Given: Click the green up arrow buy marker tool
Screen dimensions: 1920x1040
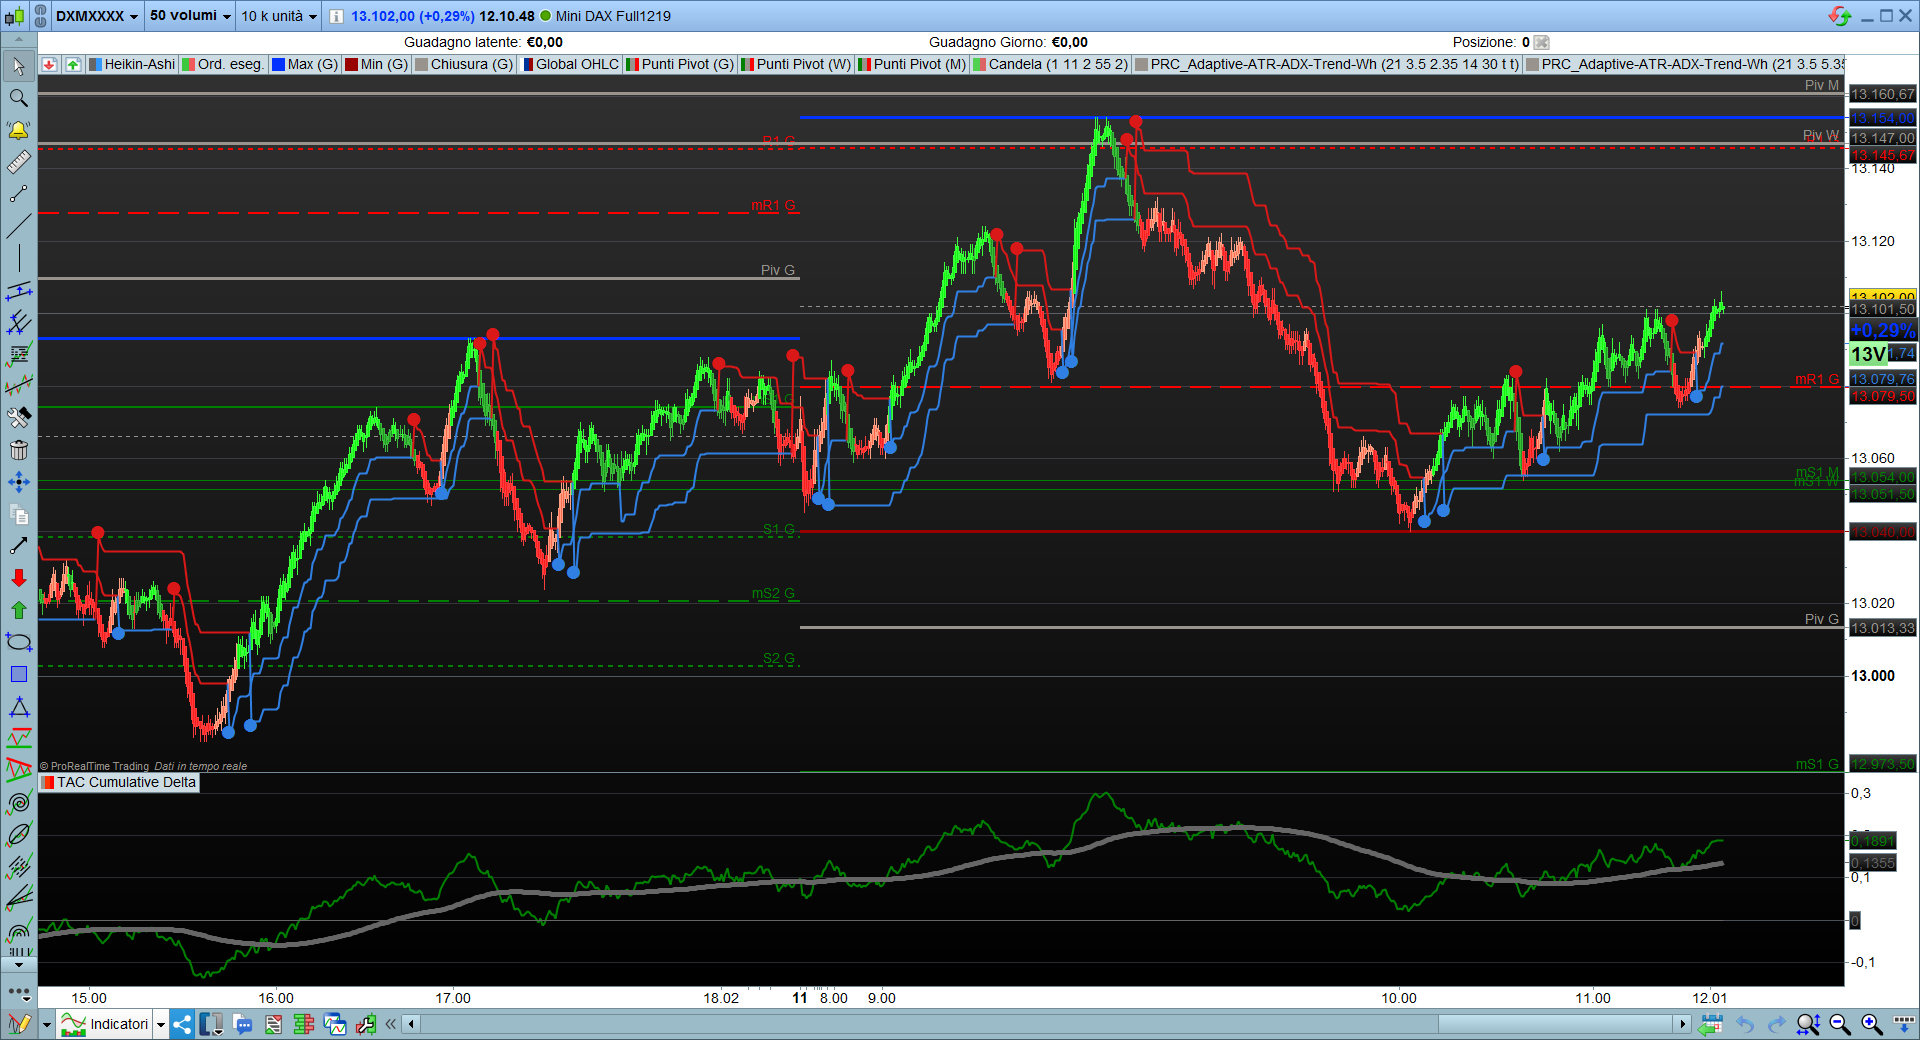Looking at the screenshot, I should point(18,610).
